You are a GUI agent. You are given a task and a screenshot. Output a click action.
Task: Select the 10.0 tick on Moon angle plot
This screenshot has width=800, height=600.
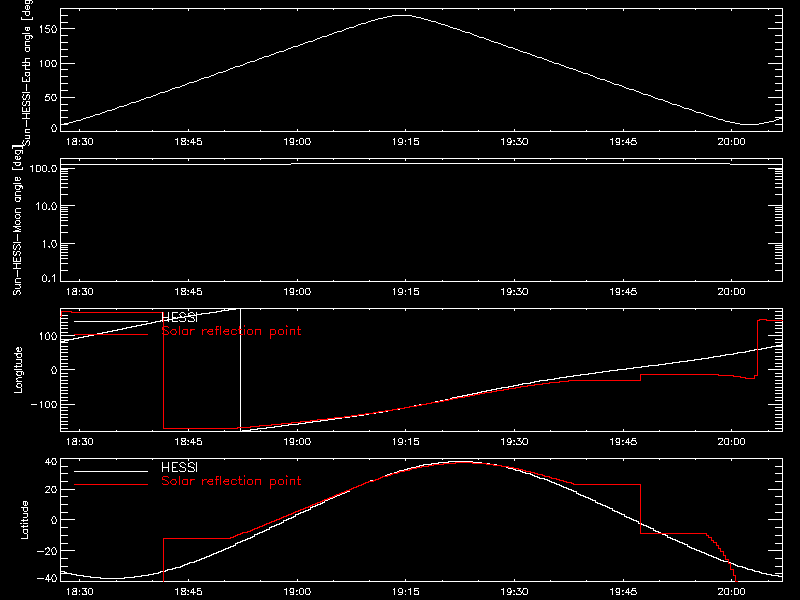coord(46,206)
